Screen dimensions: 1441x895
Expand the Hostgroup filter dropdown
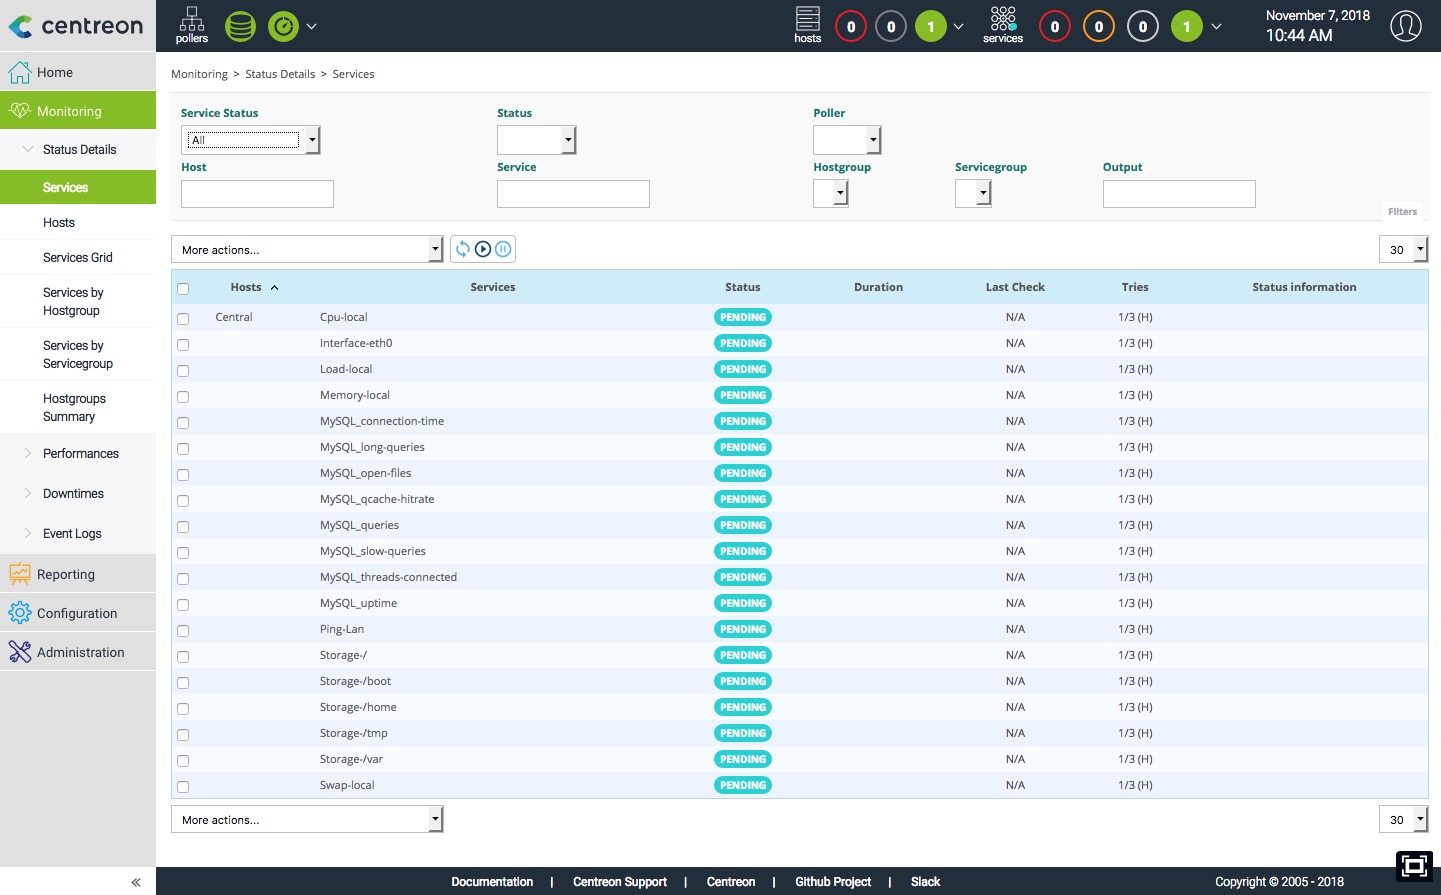[831, 193]
